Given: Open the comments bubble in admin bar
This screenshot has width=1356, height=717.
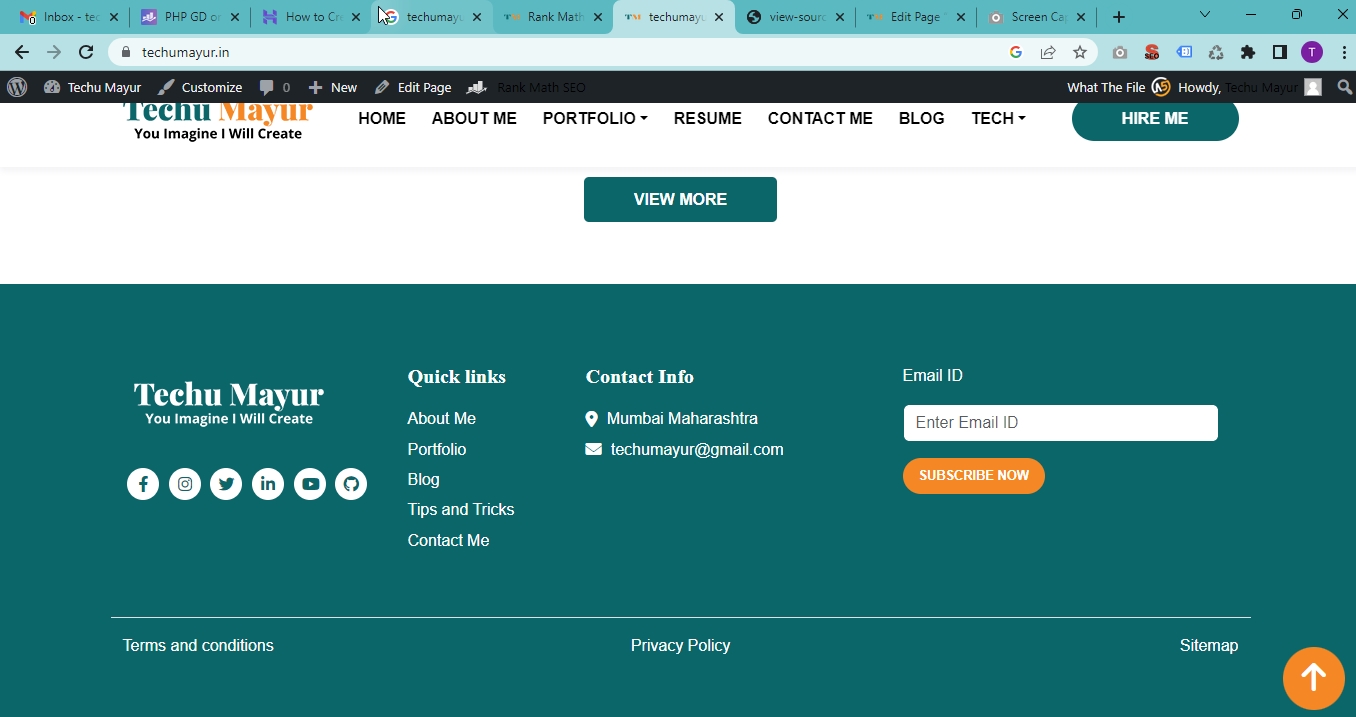Looking at the screenshot, I should point(275,87).
